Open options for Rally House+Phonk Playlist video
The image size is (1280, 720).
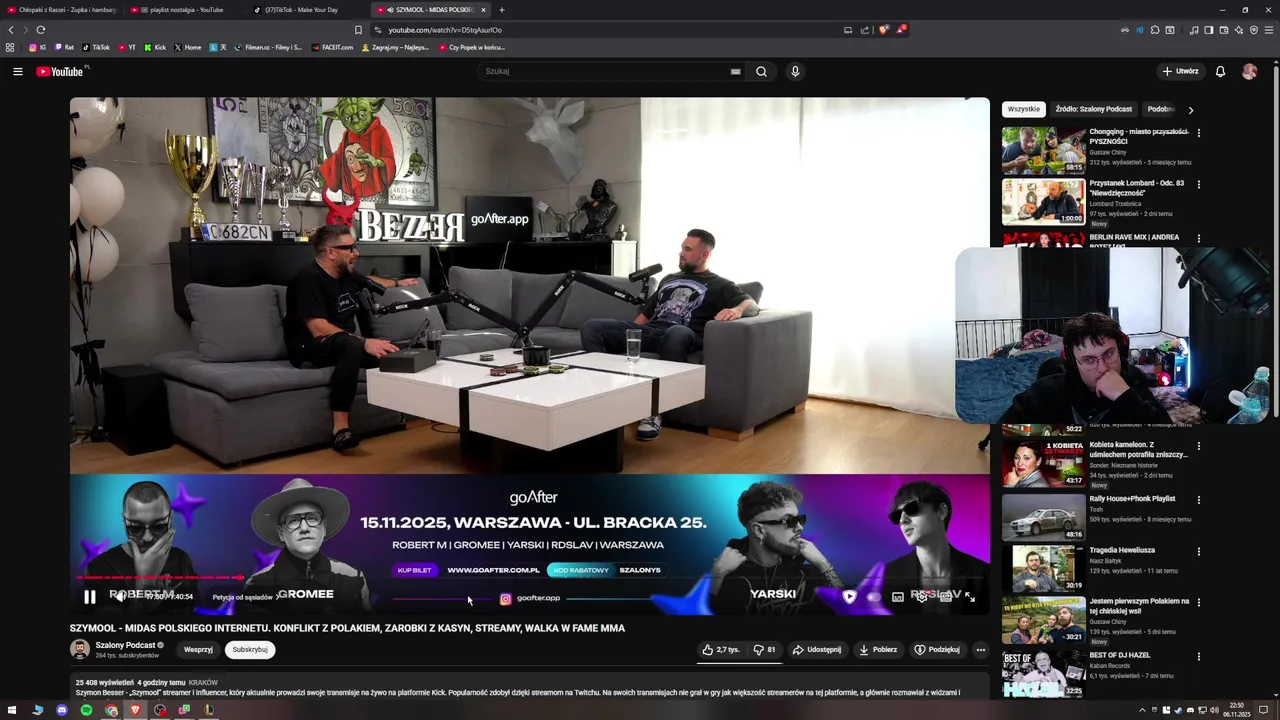point(1199,500)
